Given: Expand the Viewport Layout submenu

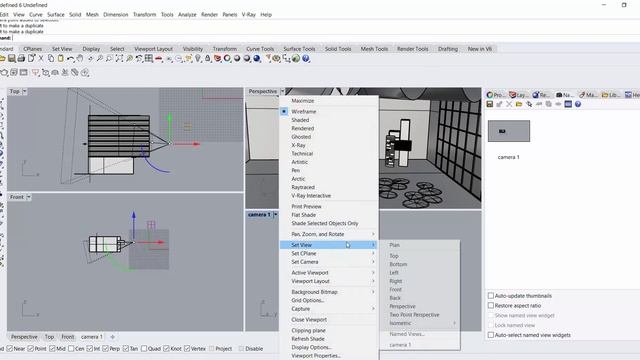Looking at the screenshot, I should 328,281.
